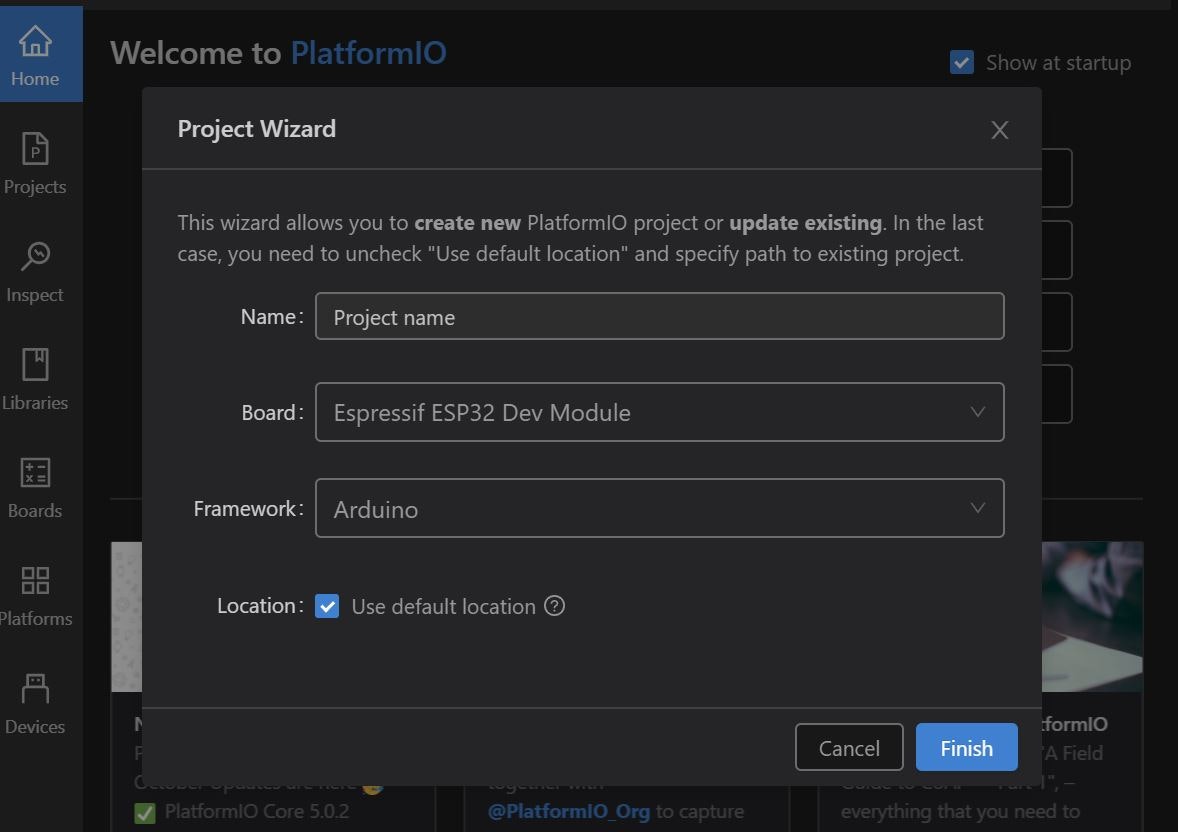Click the Finish button
This screenshot has height=832, width=1178.
(966, 748)
